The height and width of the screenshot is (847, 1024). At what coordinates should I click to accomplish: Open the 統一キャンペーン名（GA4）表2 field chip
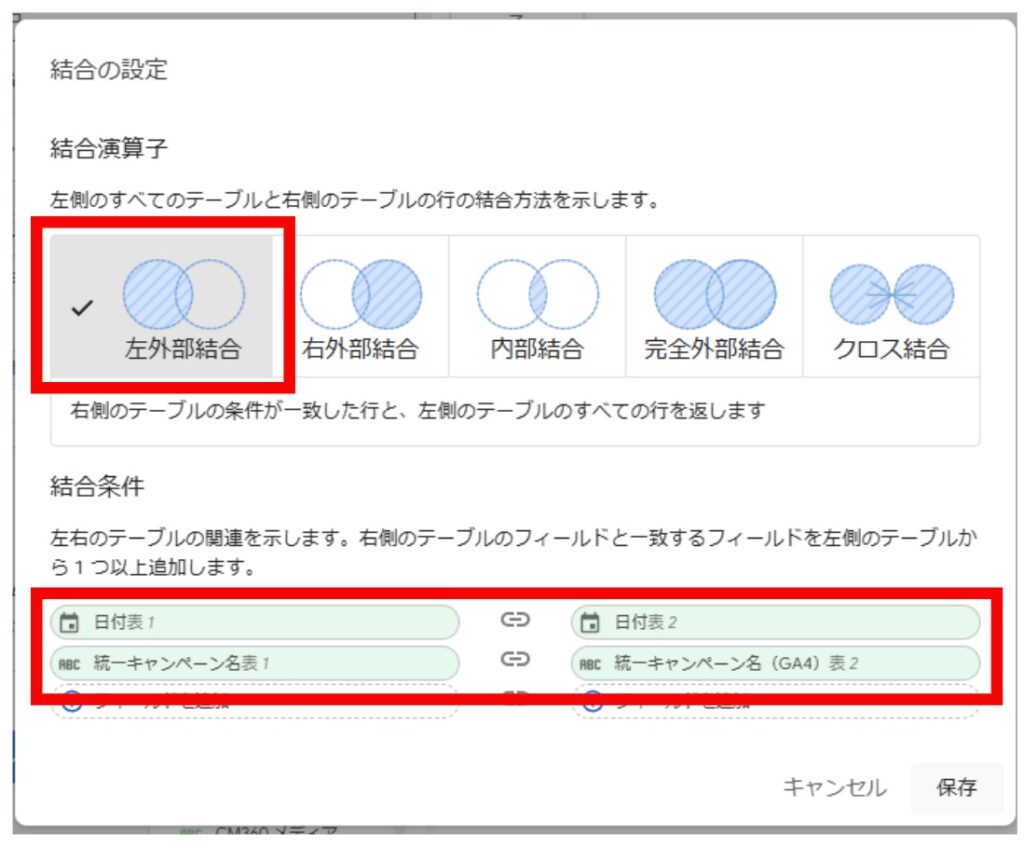point(775,662)
